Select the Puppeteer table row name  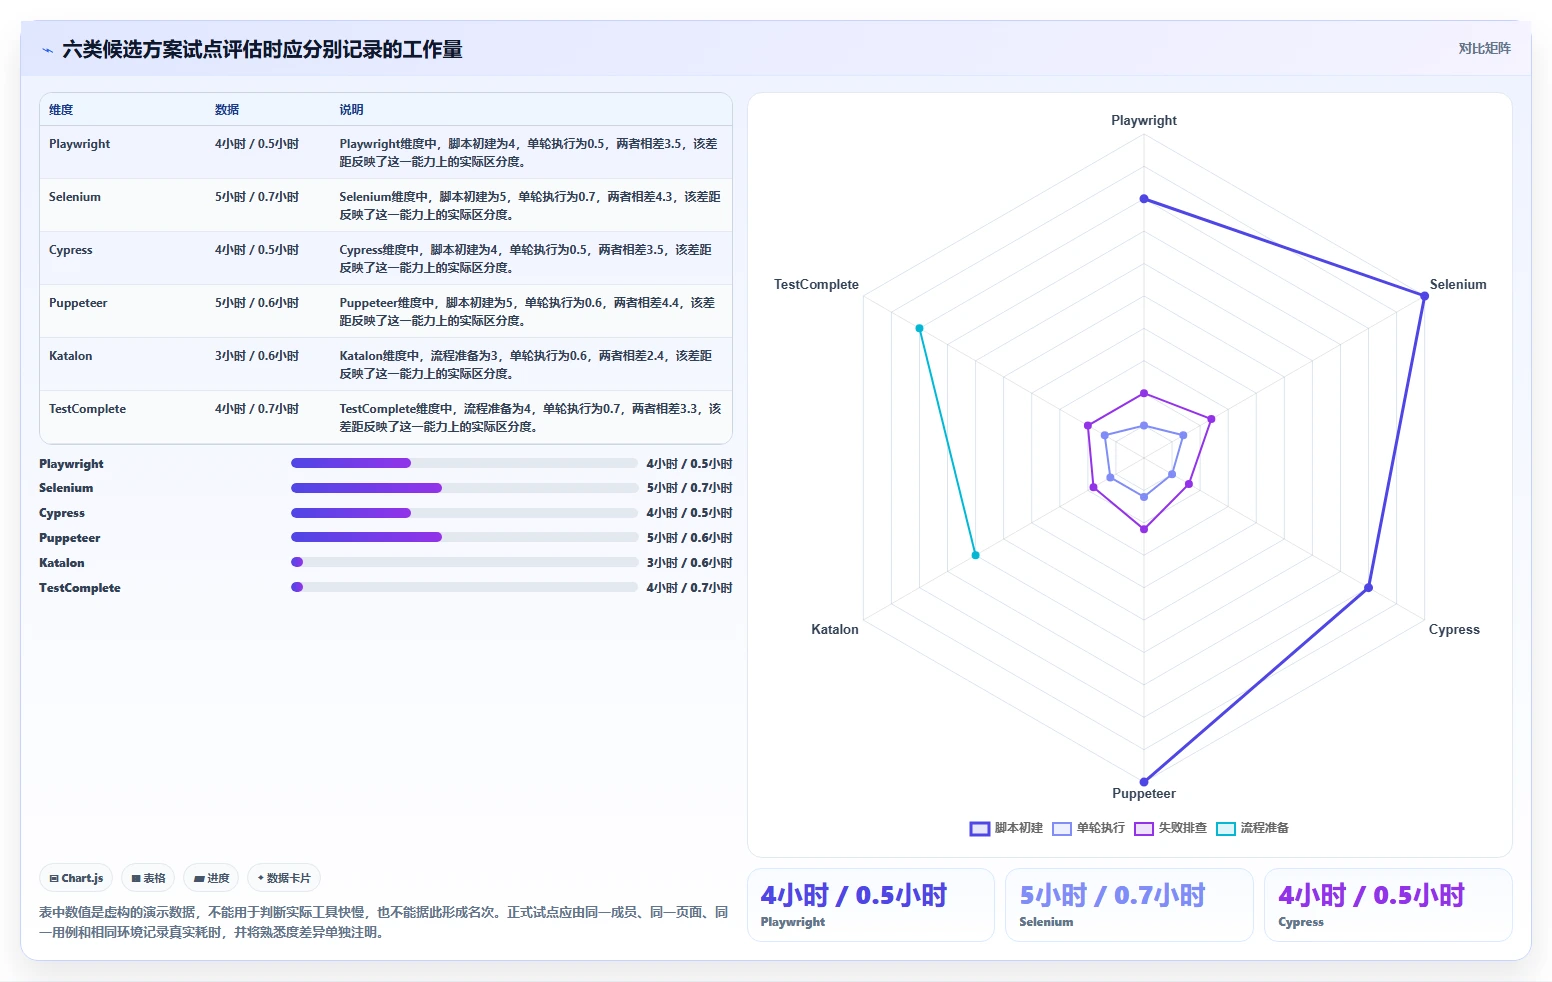click(x=78, y=303)
